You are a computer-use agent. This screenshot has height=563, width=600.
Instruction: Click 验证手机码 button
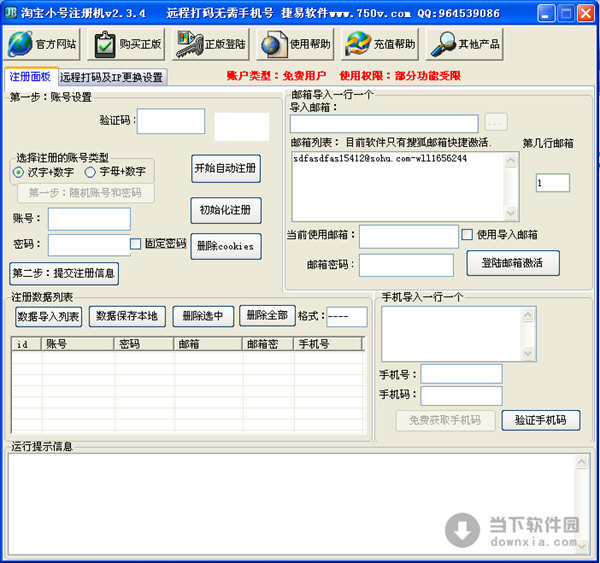(541, 420)
